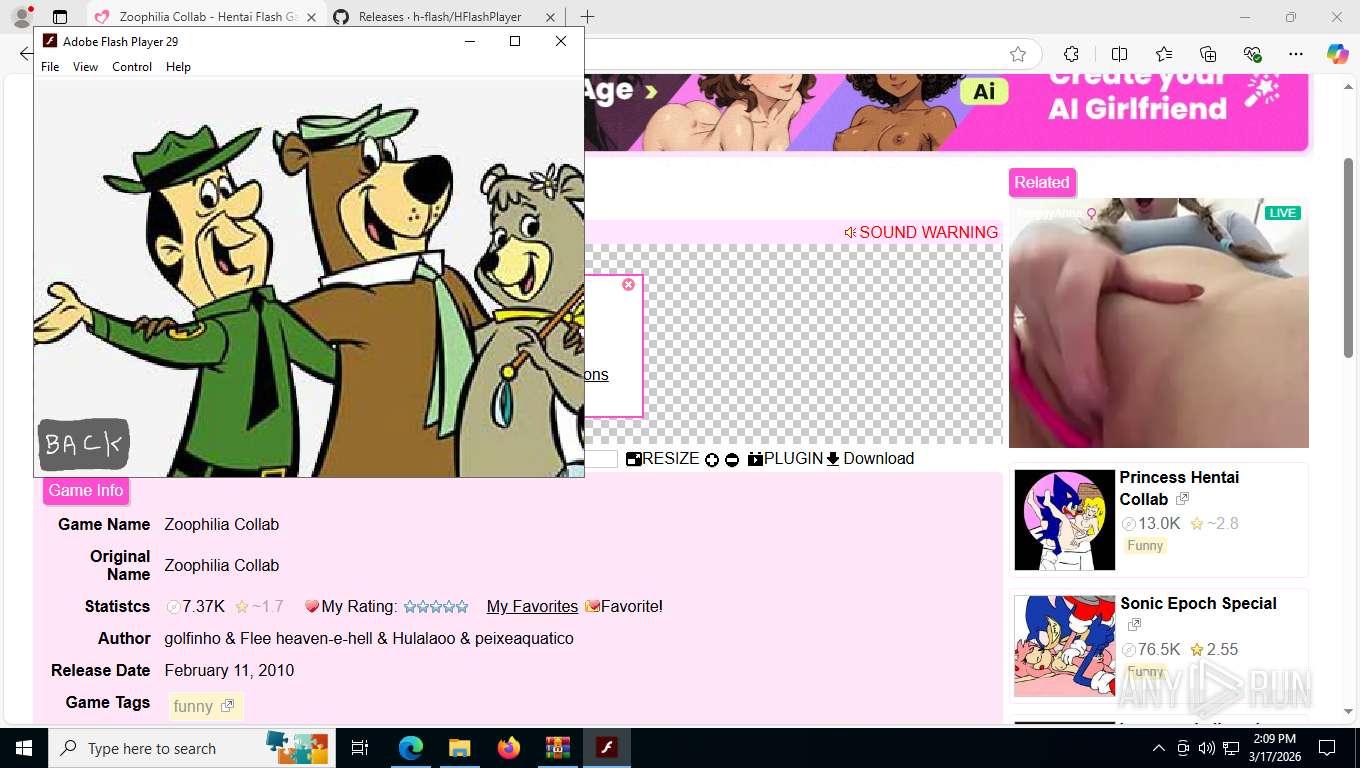The image size is (1360, 768).
Task: Click the page vertical scrollbar thumb
Action: click(1349, 258)
